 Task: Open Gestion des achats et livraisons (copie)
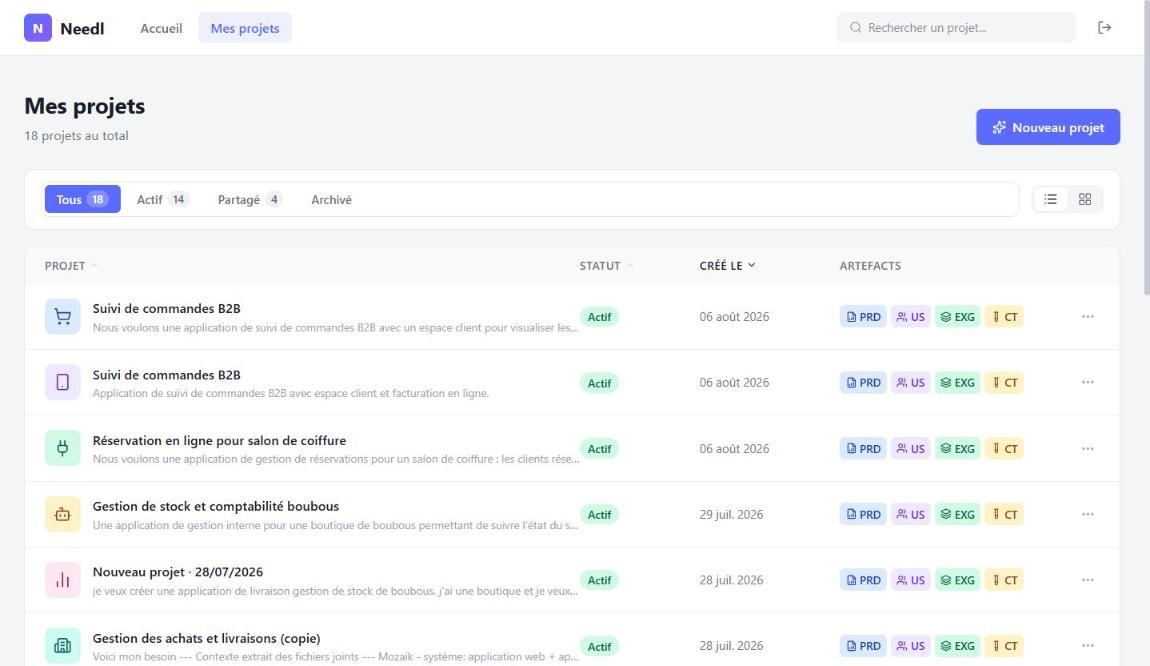(x=206, y=638)
